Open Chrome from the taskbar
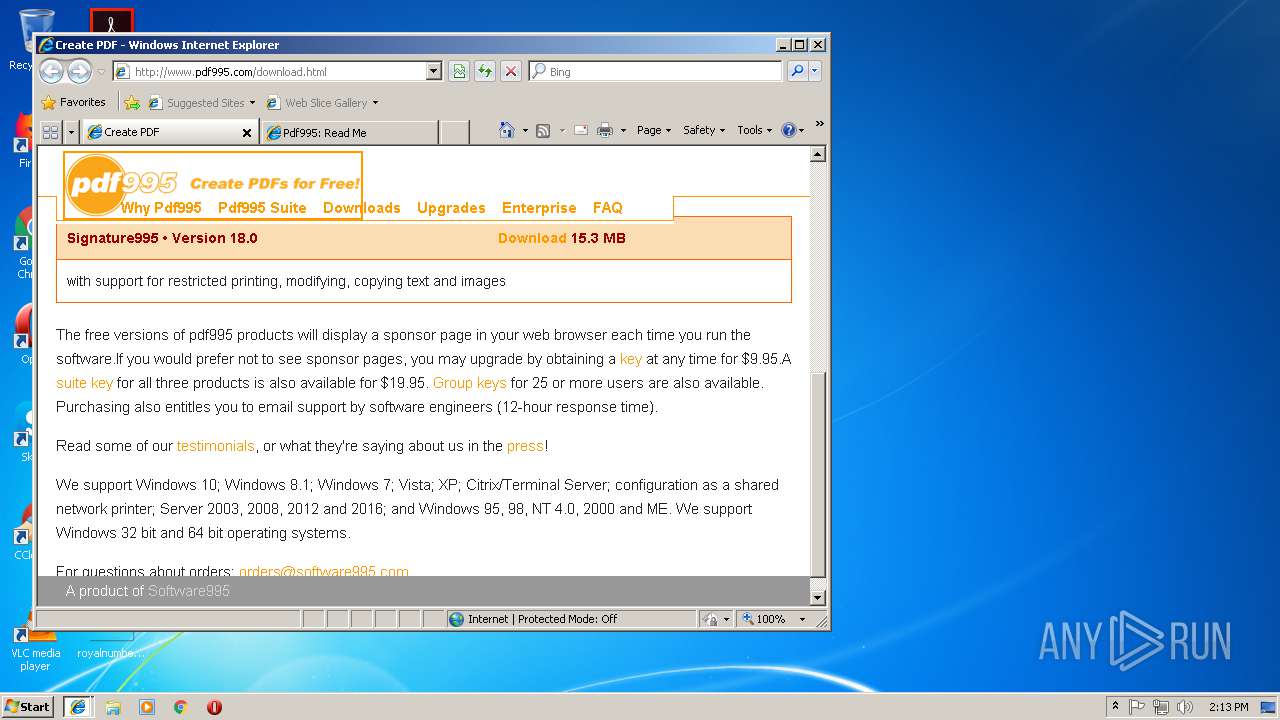The image size is (1280, 720). tap(181, 706)
